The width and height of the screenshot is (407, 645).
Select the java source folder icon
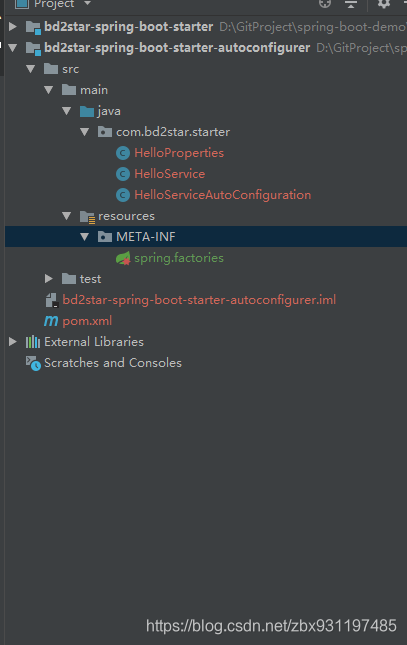(87, 111)
